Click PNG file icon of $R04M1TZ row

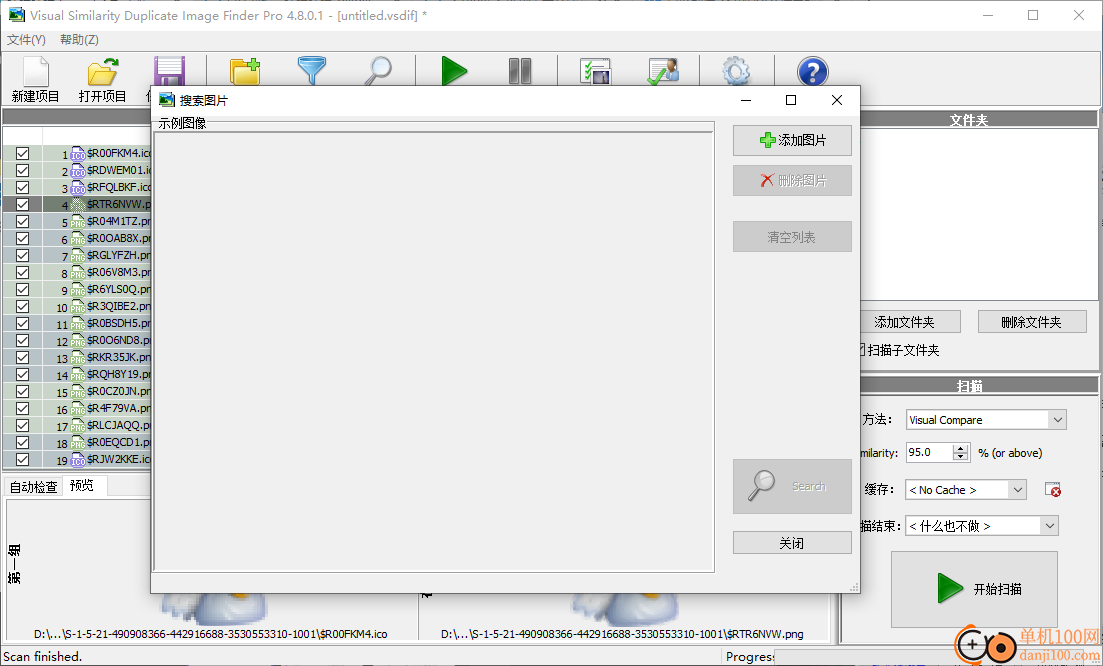(77, 222)
